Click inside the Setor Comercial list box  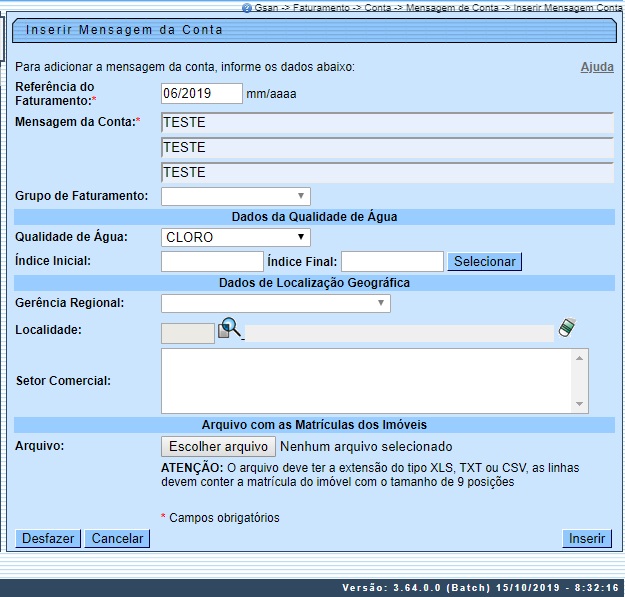366,380
